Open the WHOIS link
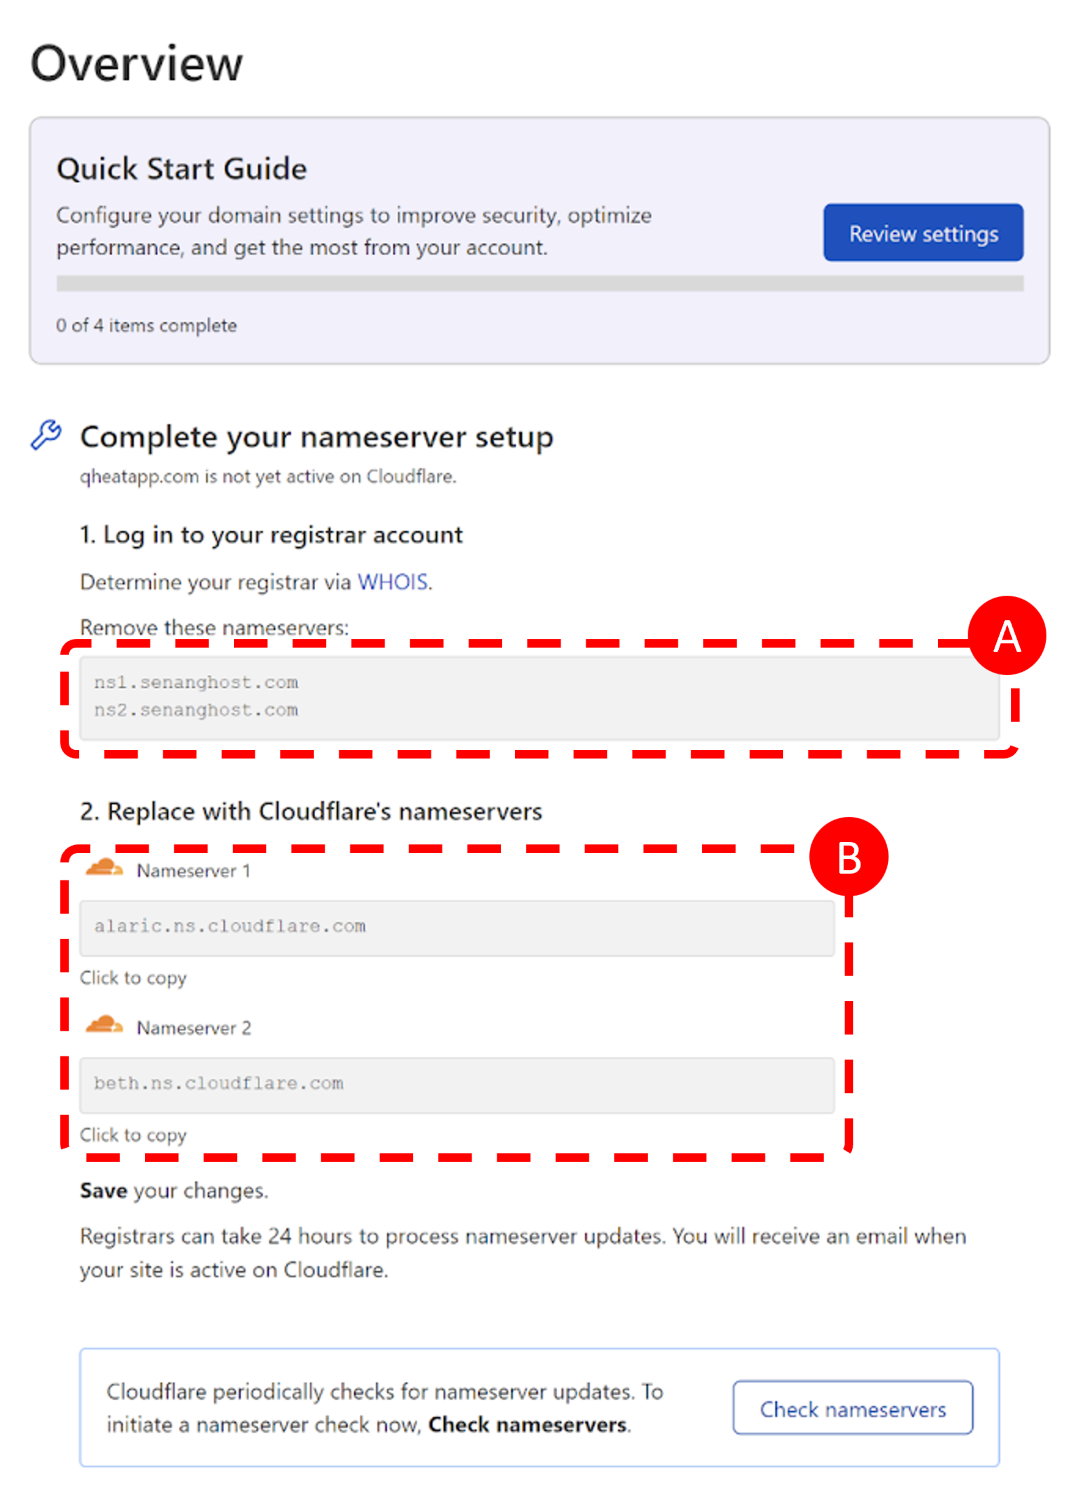The image size is (1080, 1508). [392, 582]
